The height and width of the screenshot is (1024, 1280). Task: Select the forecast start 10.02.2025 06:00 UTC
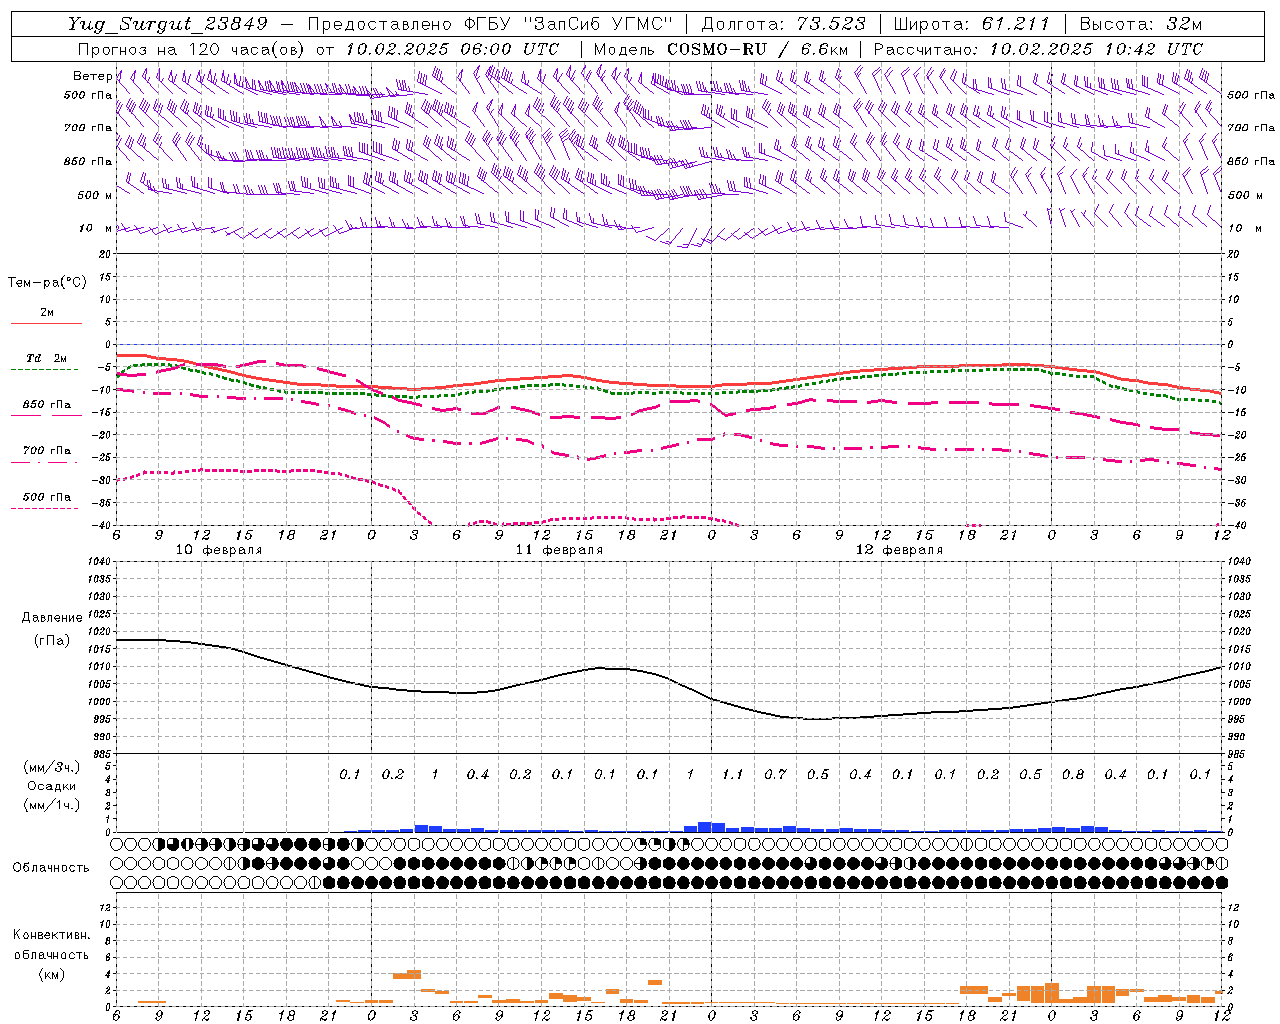pos(452,49)
